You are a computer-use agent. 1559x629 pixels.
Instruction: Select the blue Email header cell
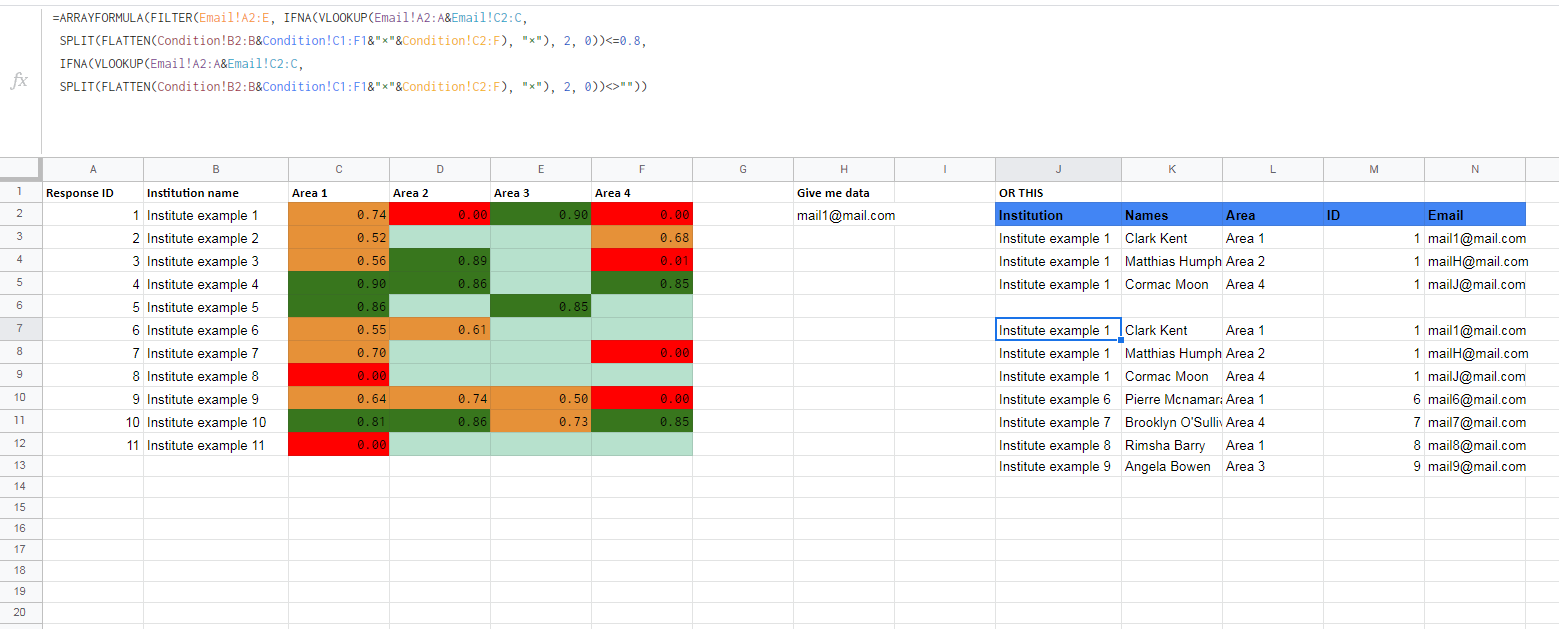click(x=1475, y=215)
